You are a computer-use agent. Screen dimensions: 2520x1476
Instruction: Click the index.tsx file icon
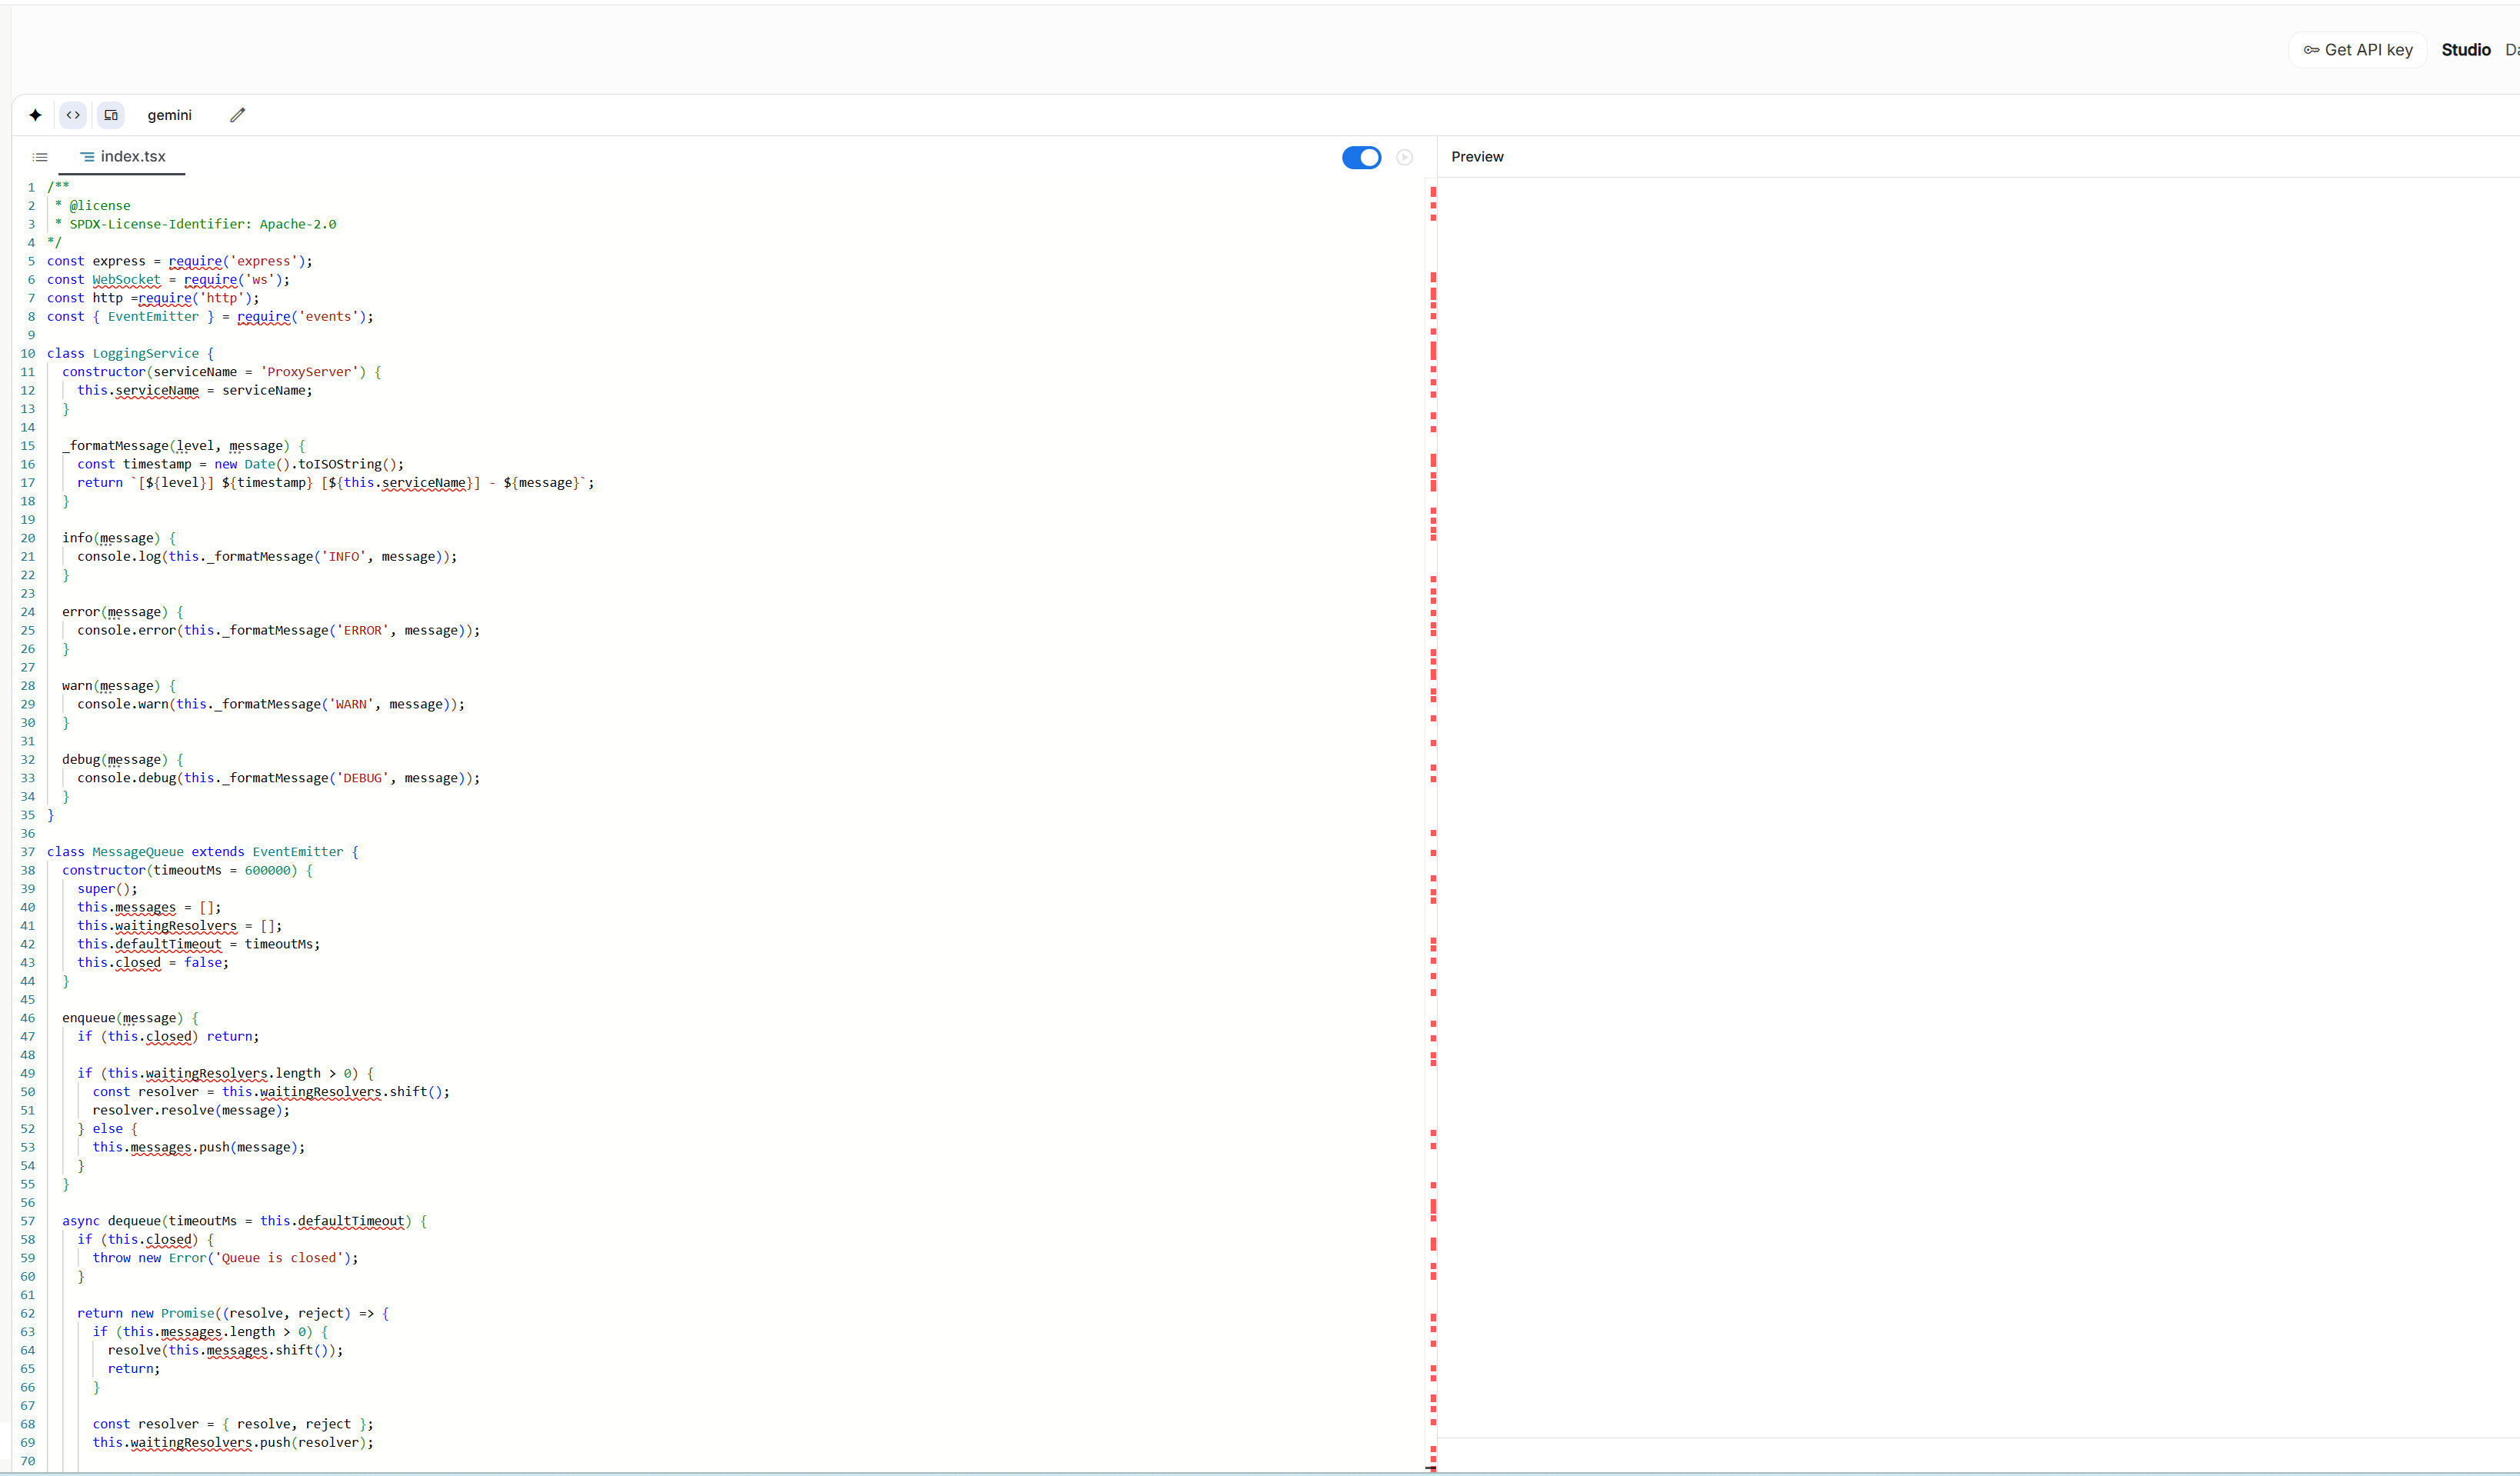coord(87,157)
